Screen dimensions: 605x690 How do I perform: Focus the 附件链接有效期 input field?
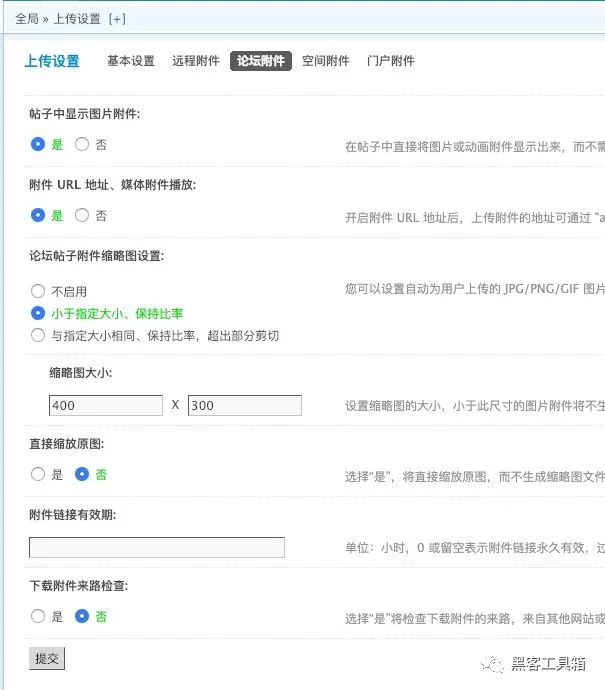157,547
